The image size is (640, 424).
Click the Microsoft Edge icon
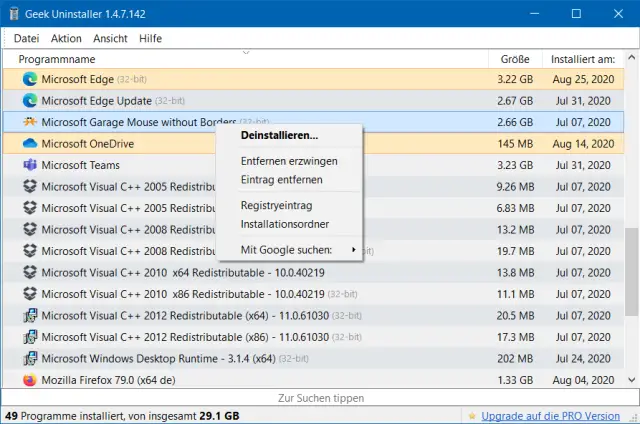click(x=29, y=79)
